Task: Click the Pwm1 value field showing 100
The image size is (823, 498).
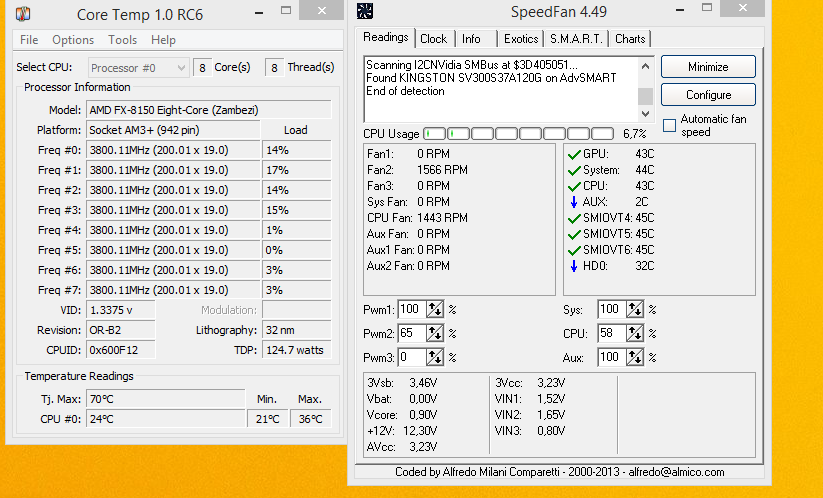Action: (x=413, y=310)
